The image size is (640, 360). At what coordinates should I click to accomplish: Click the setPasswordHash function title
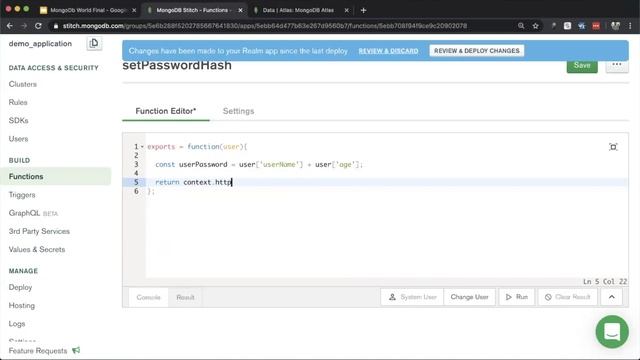pyautogui.click(x=177, y=65)
